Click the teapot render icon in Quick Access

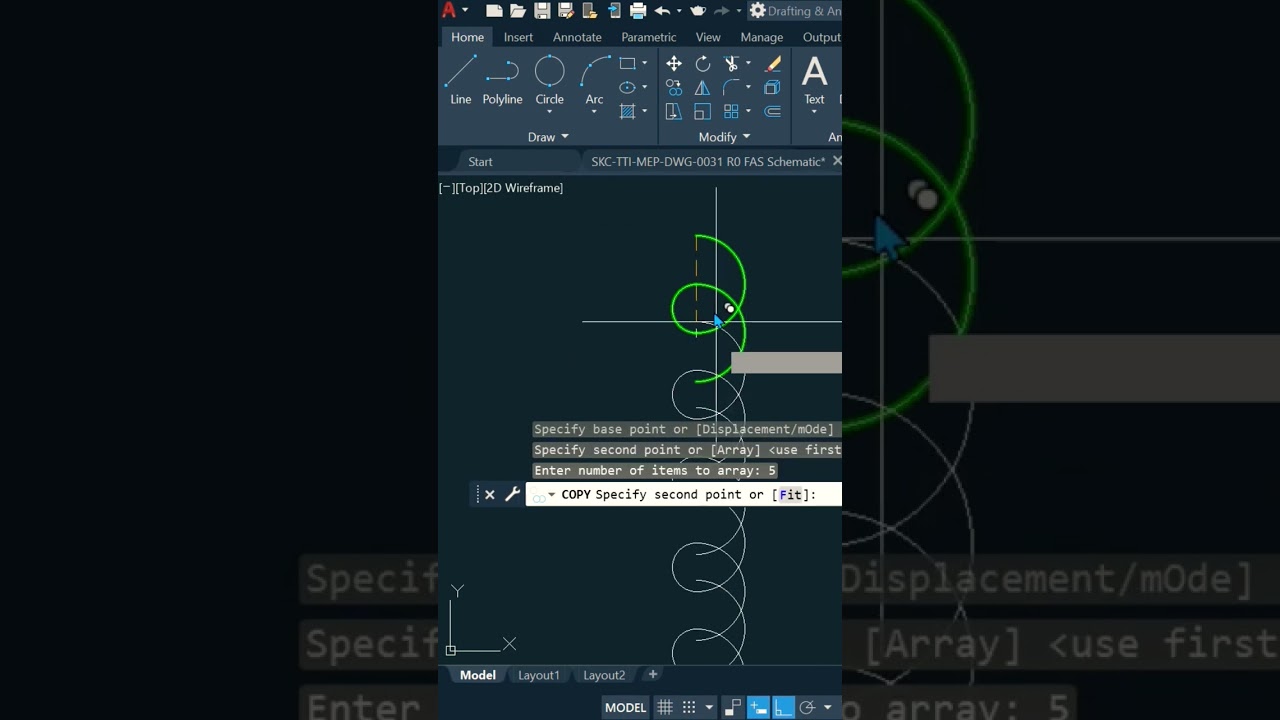coord(698,11)
